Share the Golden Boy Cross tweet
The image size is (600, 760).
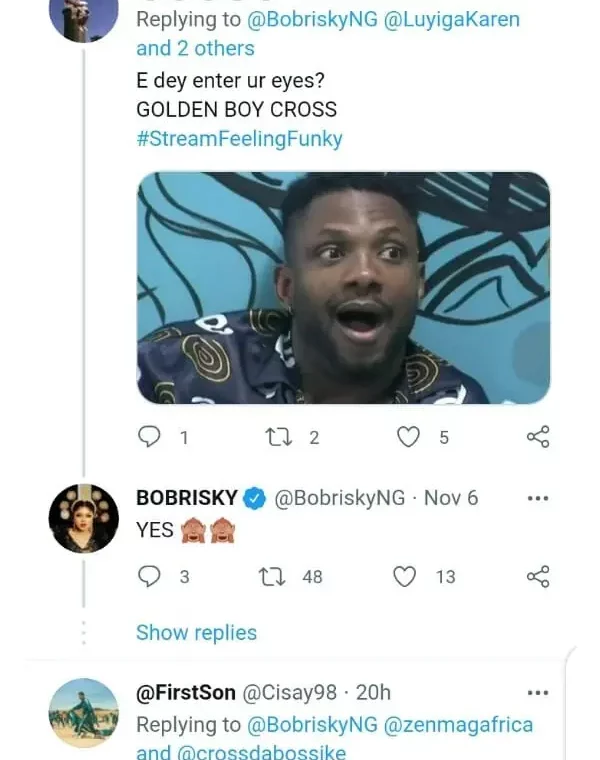(537, 436)
